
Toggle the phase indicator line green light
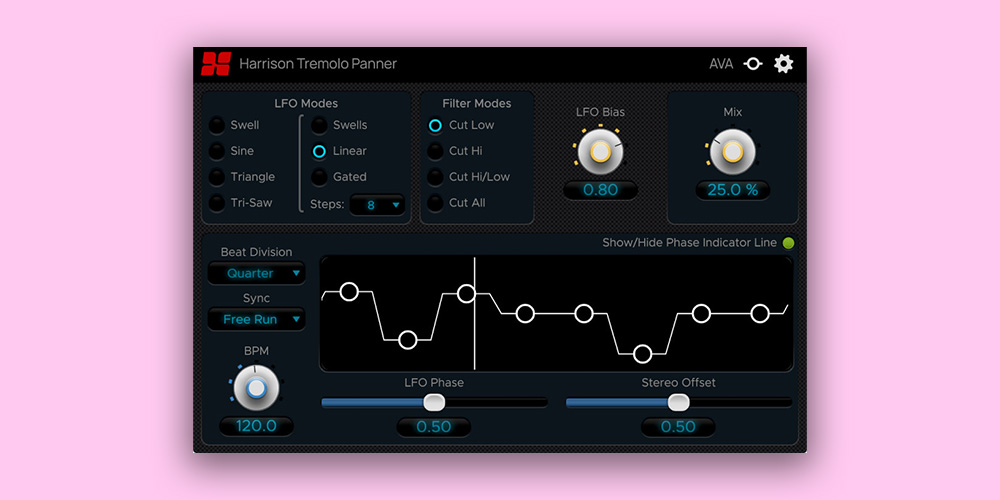(x=788, y=243)
